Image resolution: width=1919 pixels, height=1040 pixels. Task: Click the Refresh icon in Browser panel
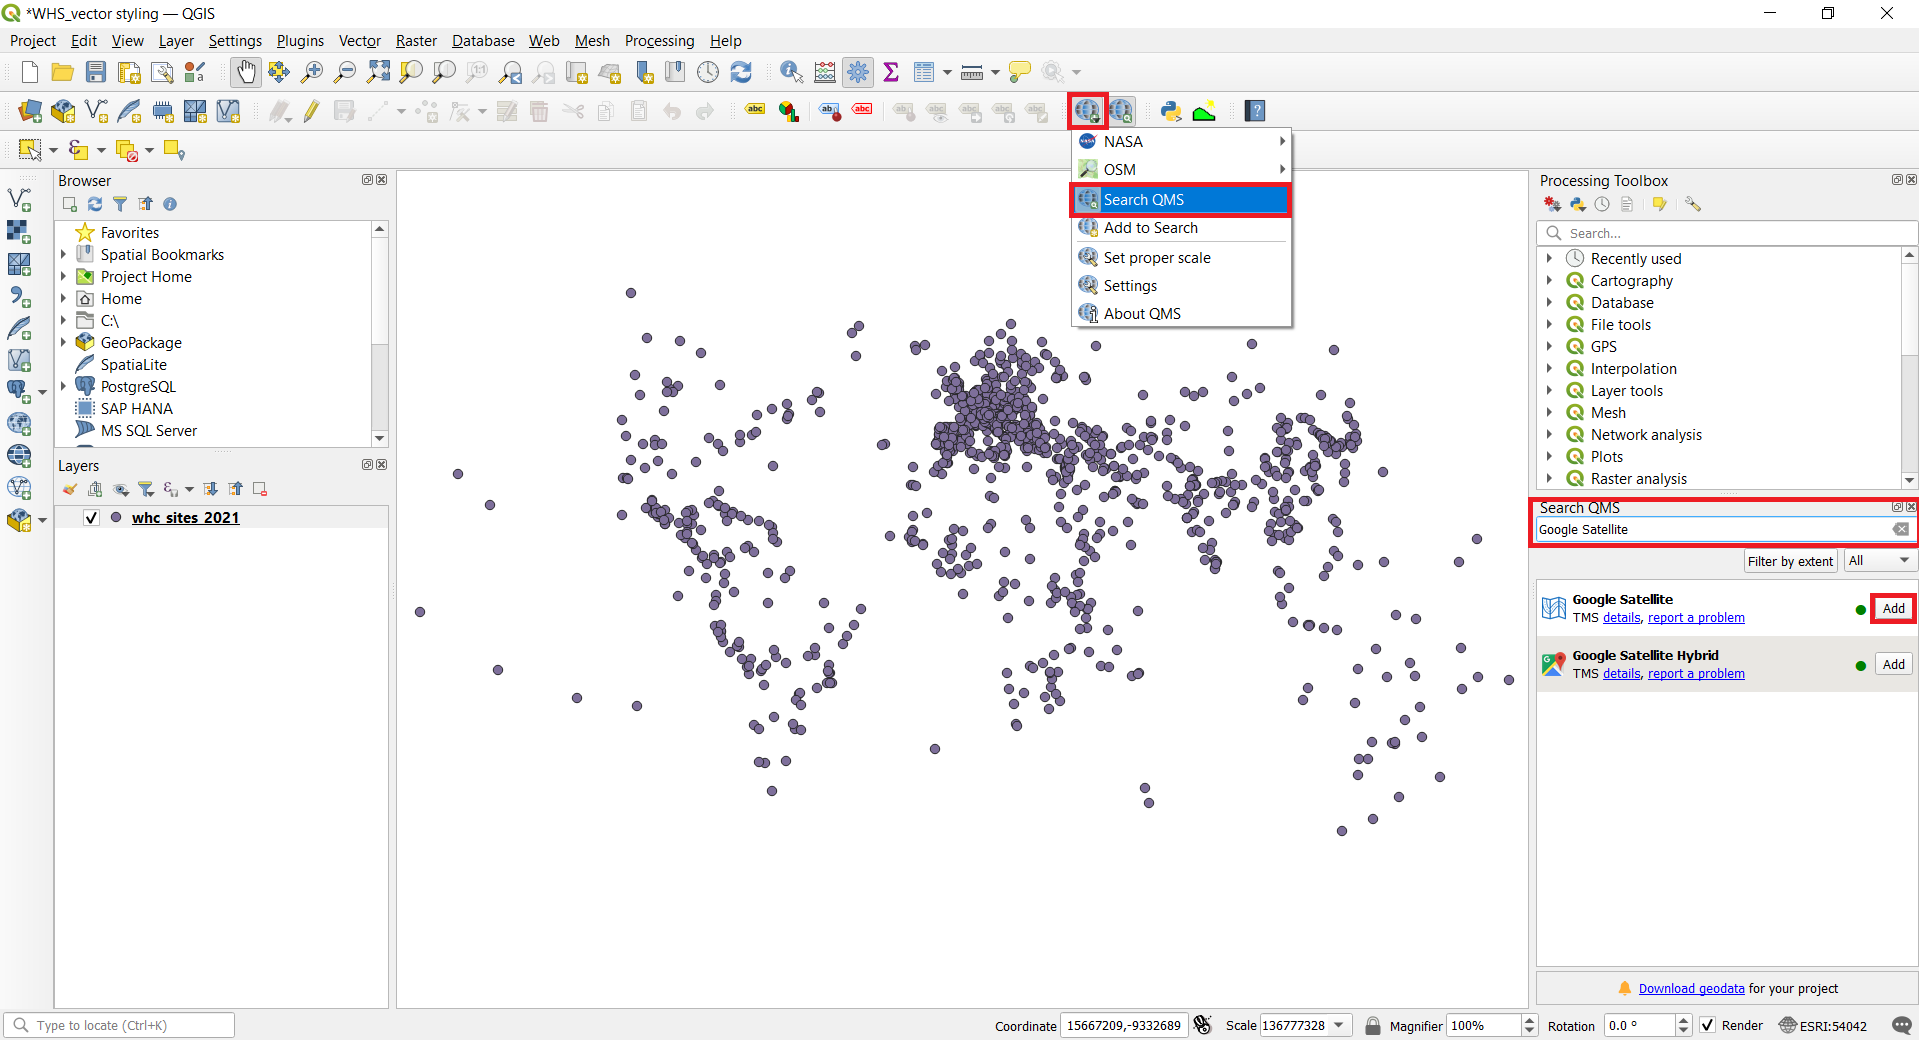[x=95, y=204]
